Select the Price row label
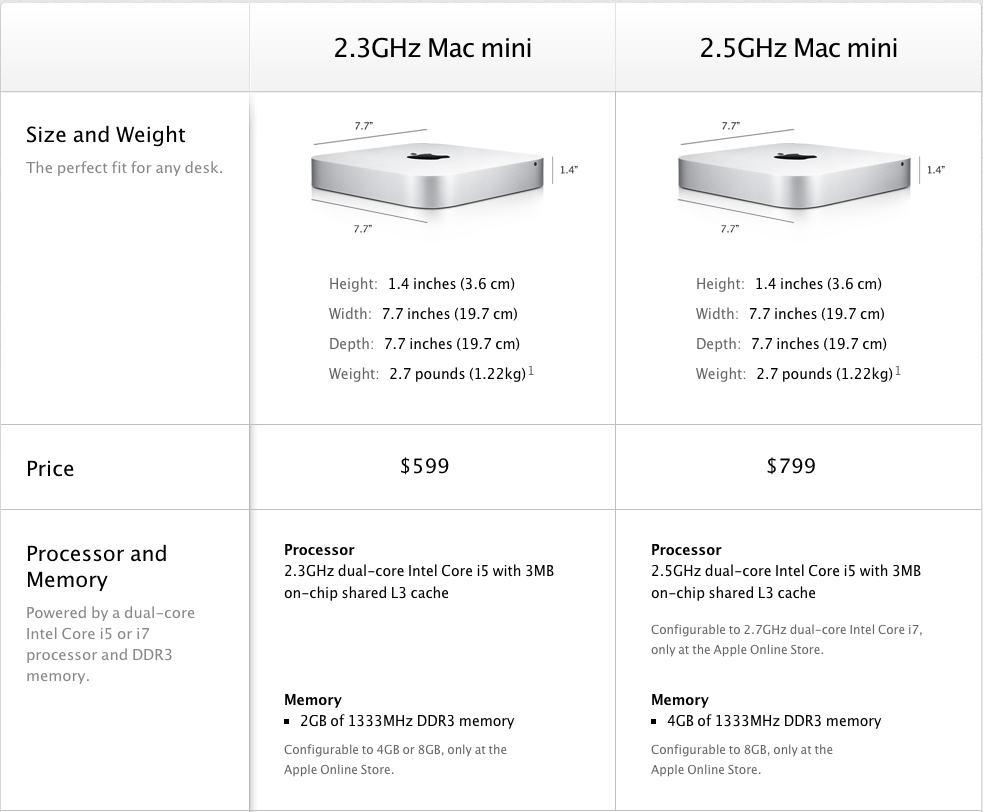 pyautogui.click(x=50, y=468)
